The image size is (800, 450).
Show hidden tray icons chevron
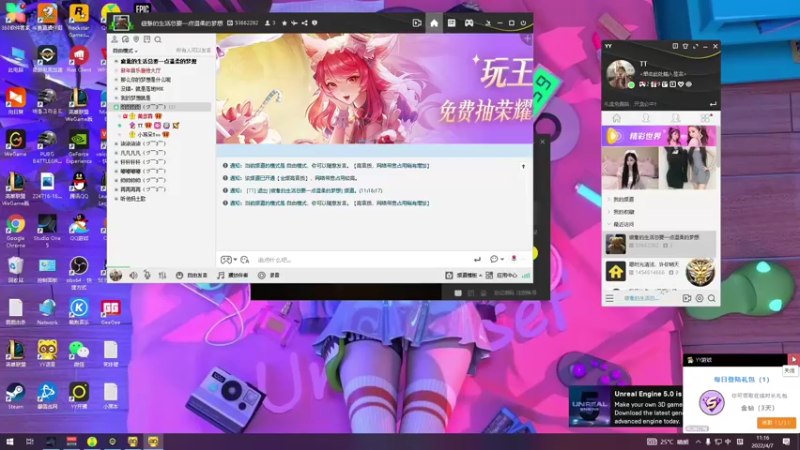click(697, 442)
